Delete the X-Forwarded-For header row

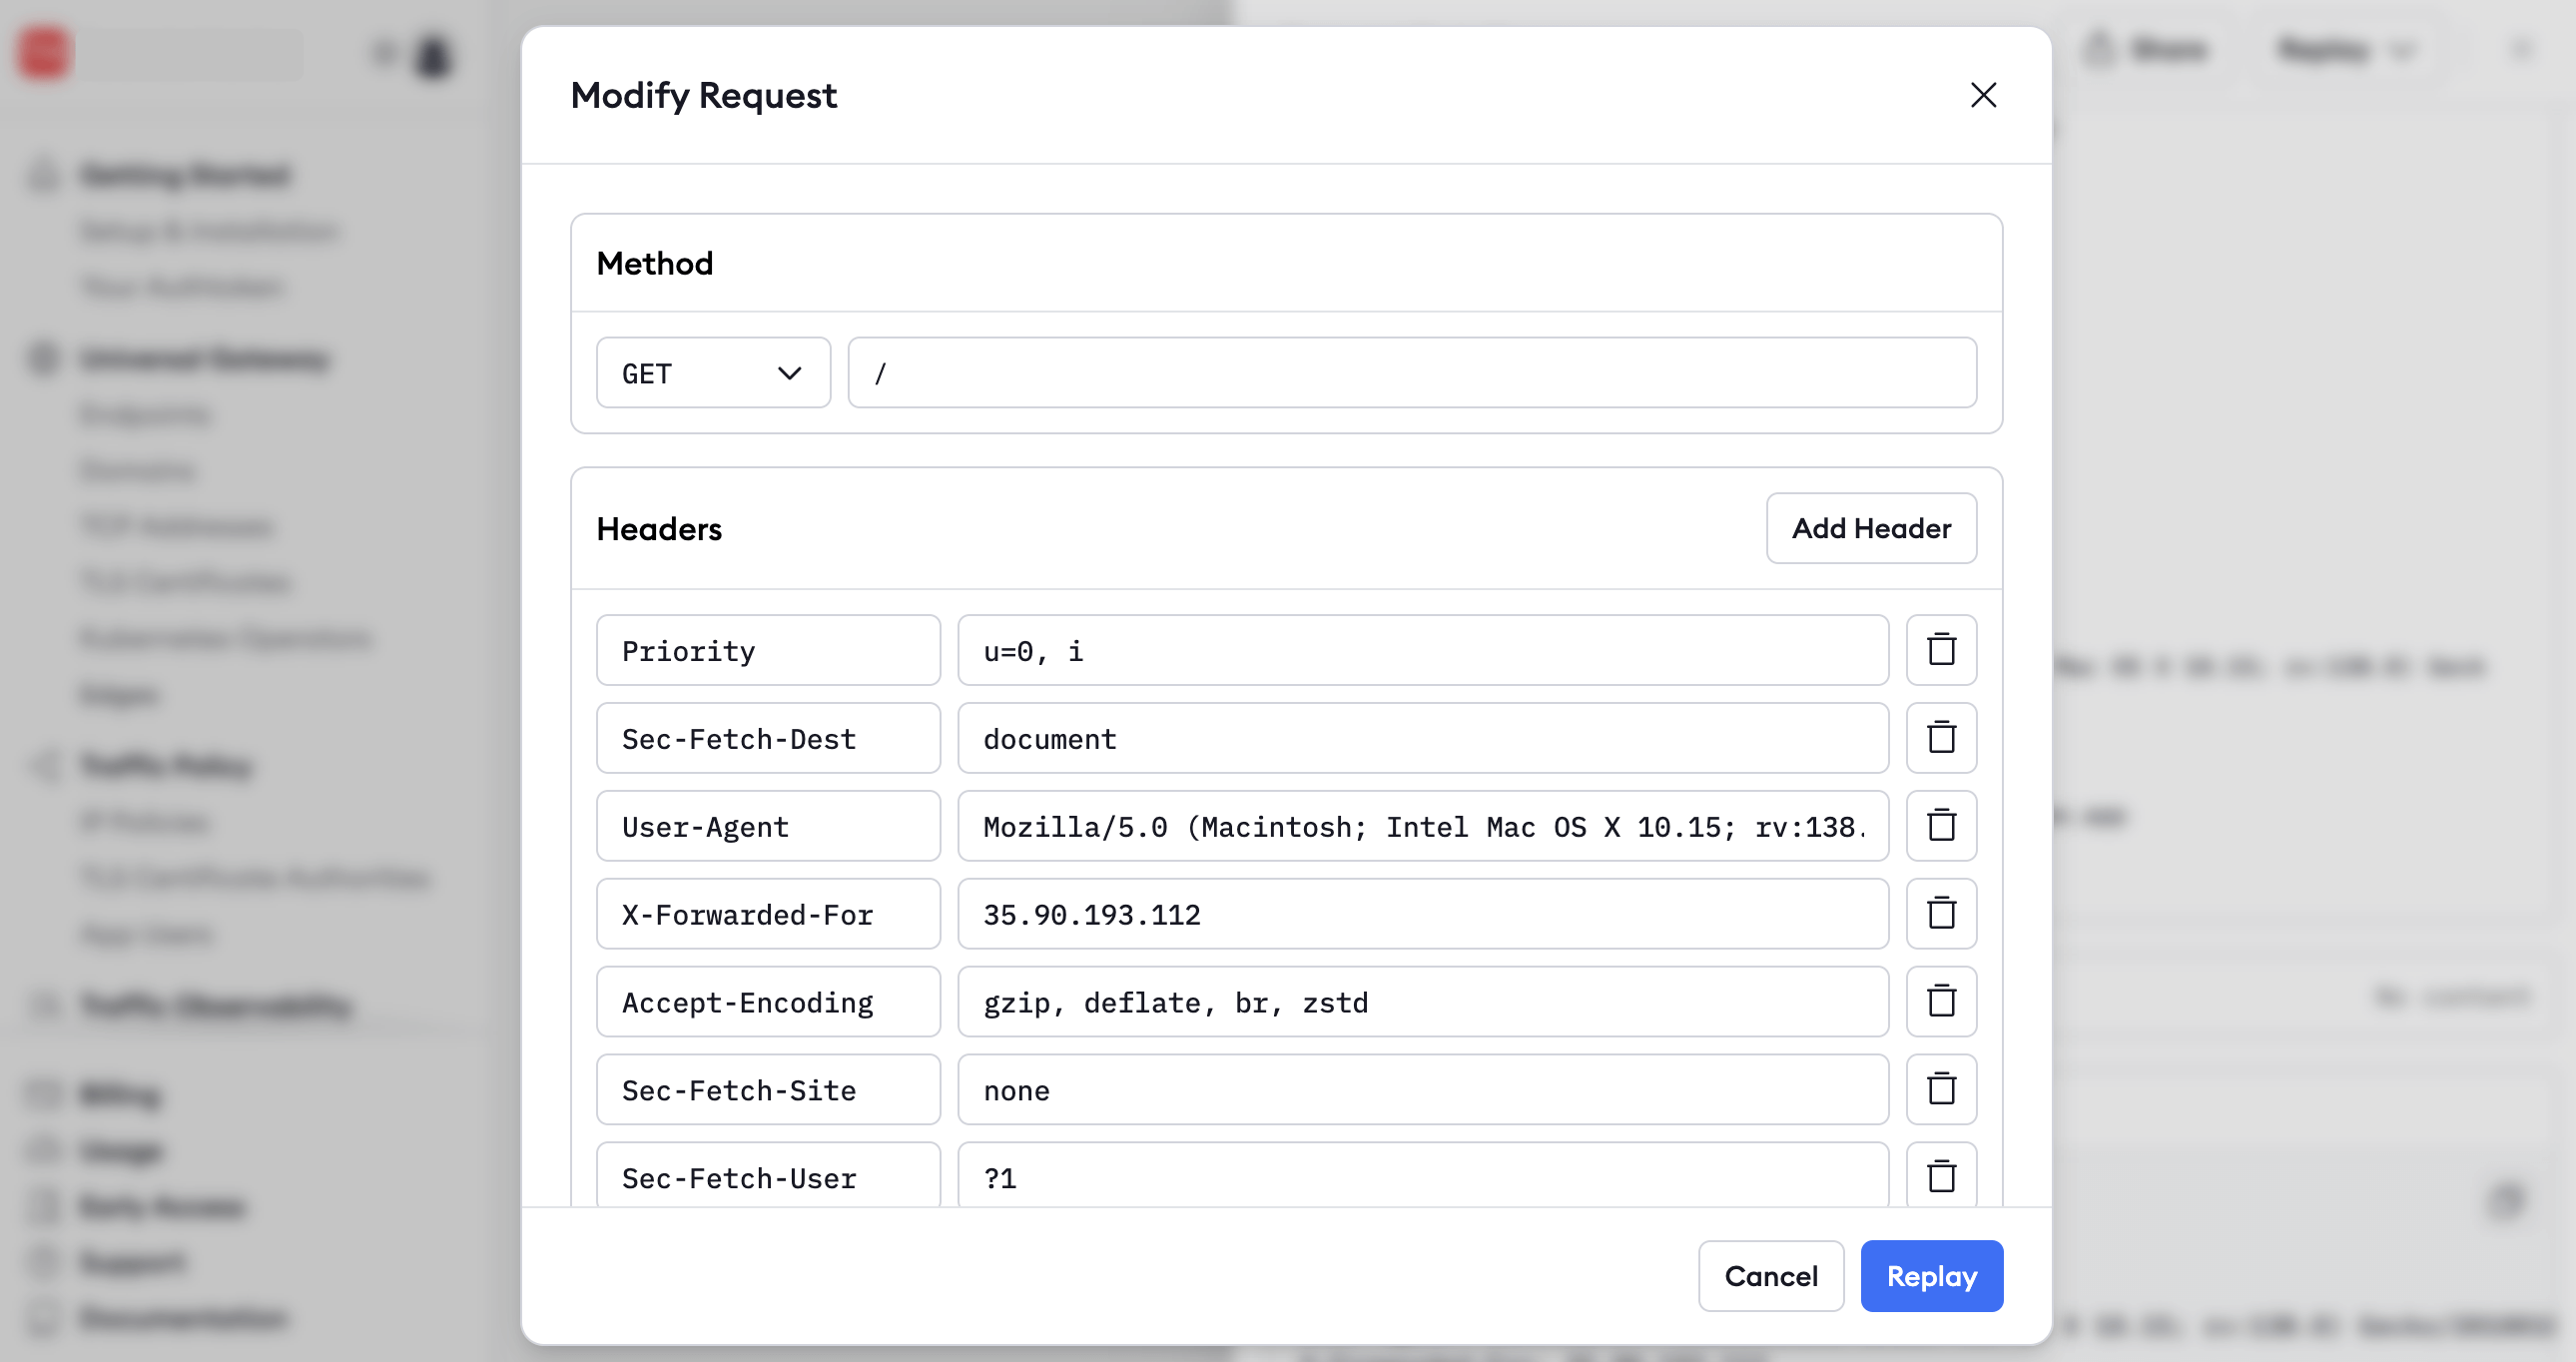click(x=1940, y=913)
